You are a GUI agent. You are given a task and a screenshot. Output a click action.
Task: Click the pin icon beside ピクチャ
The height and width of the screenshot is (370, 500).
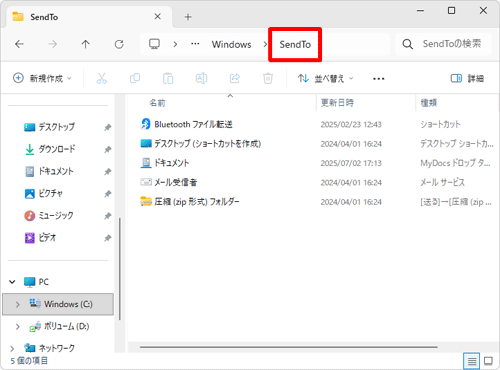tap(107, 194)
